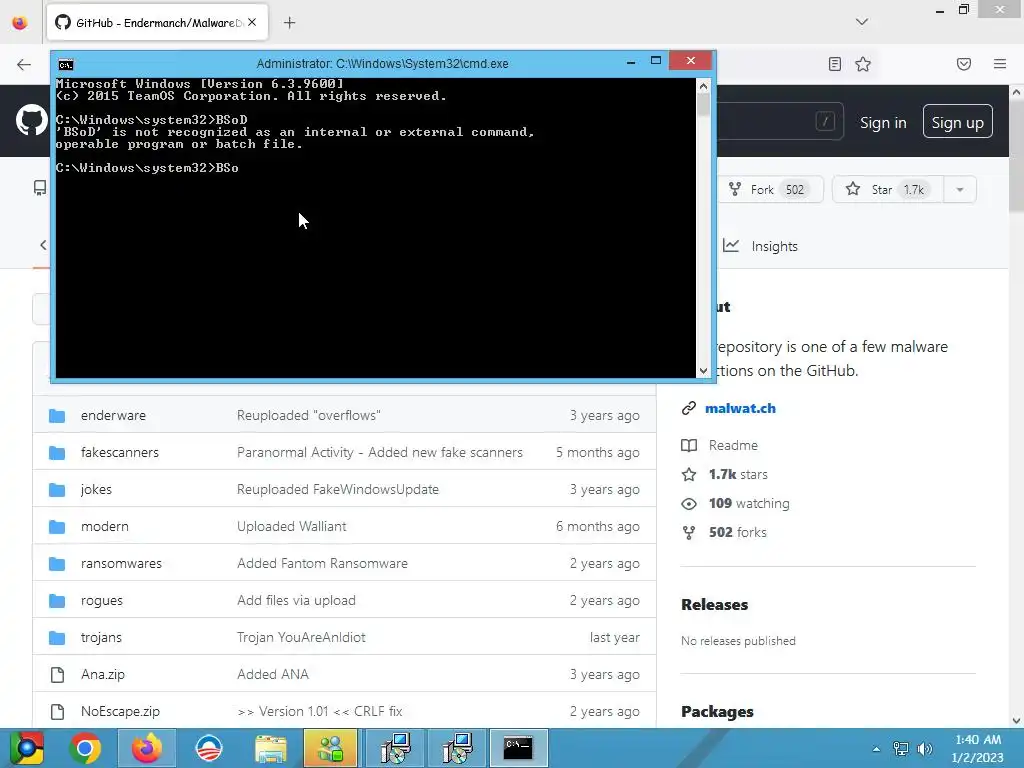1024x768 pixels.
Task: Click file icon next to NoEscape.zip
Action: tap(57, 711)
